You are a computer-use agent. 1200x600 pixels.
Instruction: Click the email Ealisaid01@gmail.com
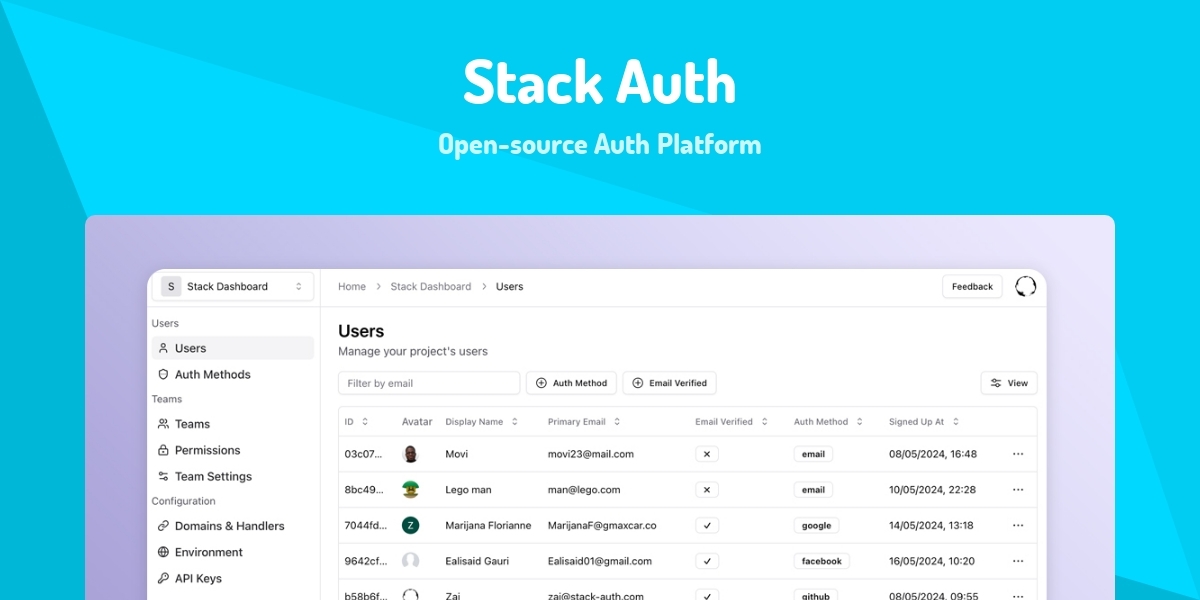[600, 561]
